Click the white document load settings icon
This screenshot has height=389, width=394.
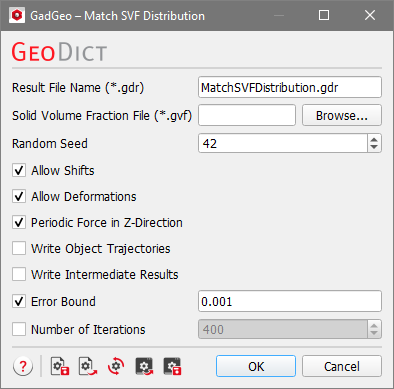[88, 366]
